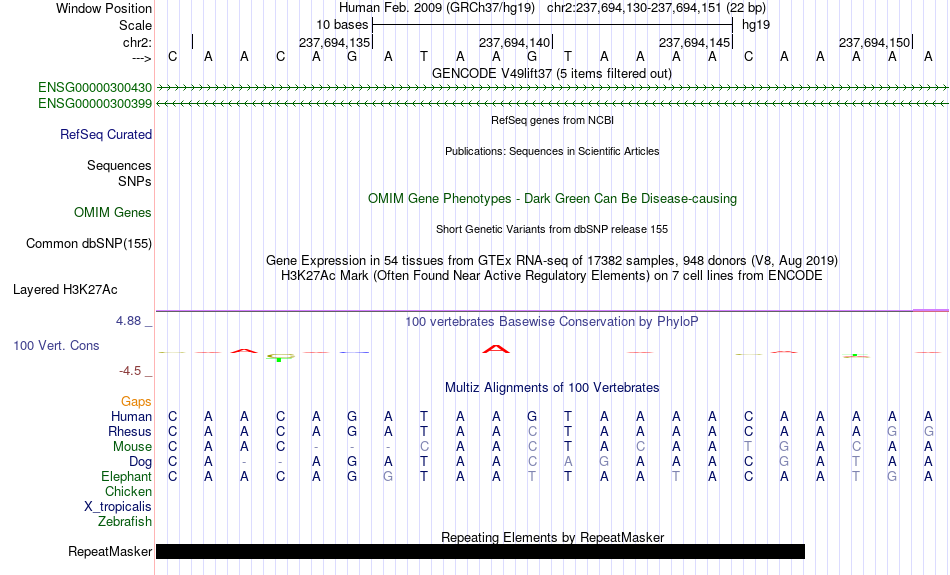Select the Mouse species row label

pos(132,447)
